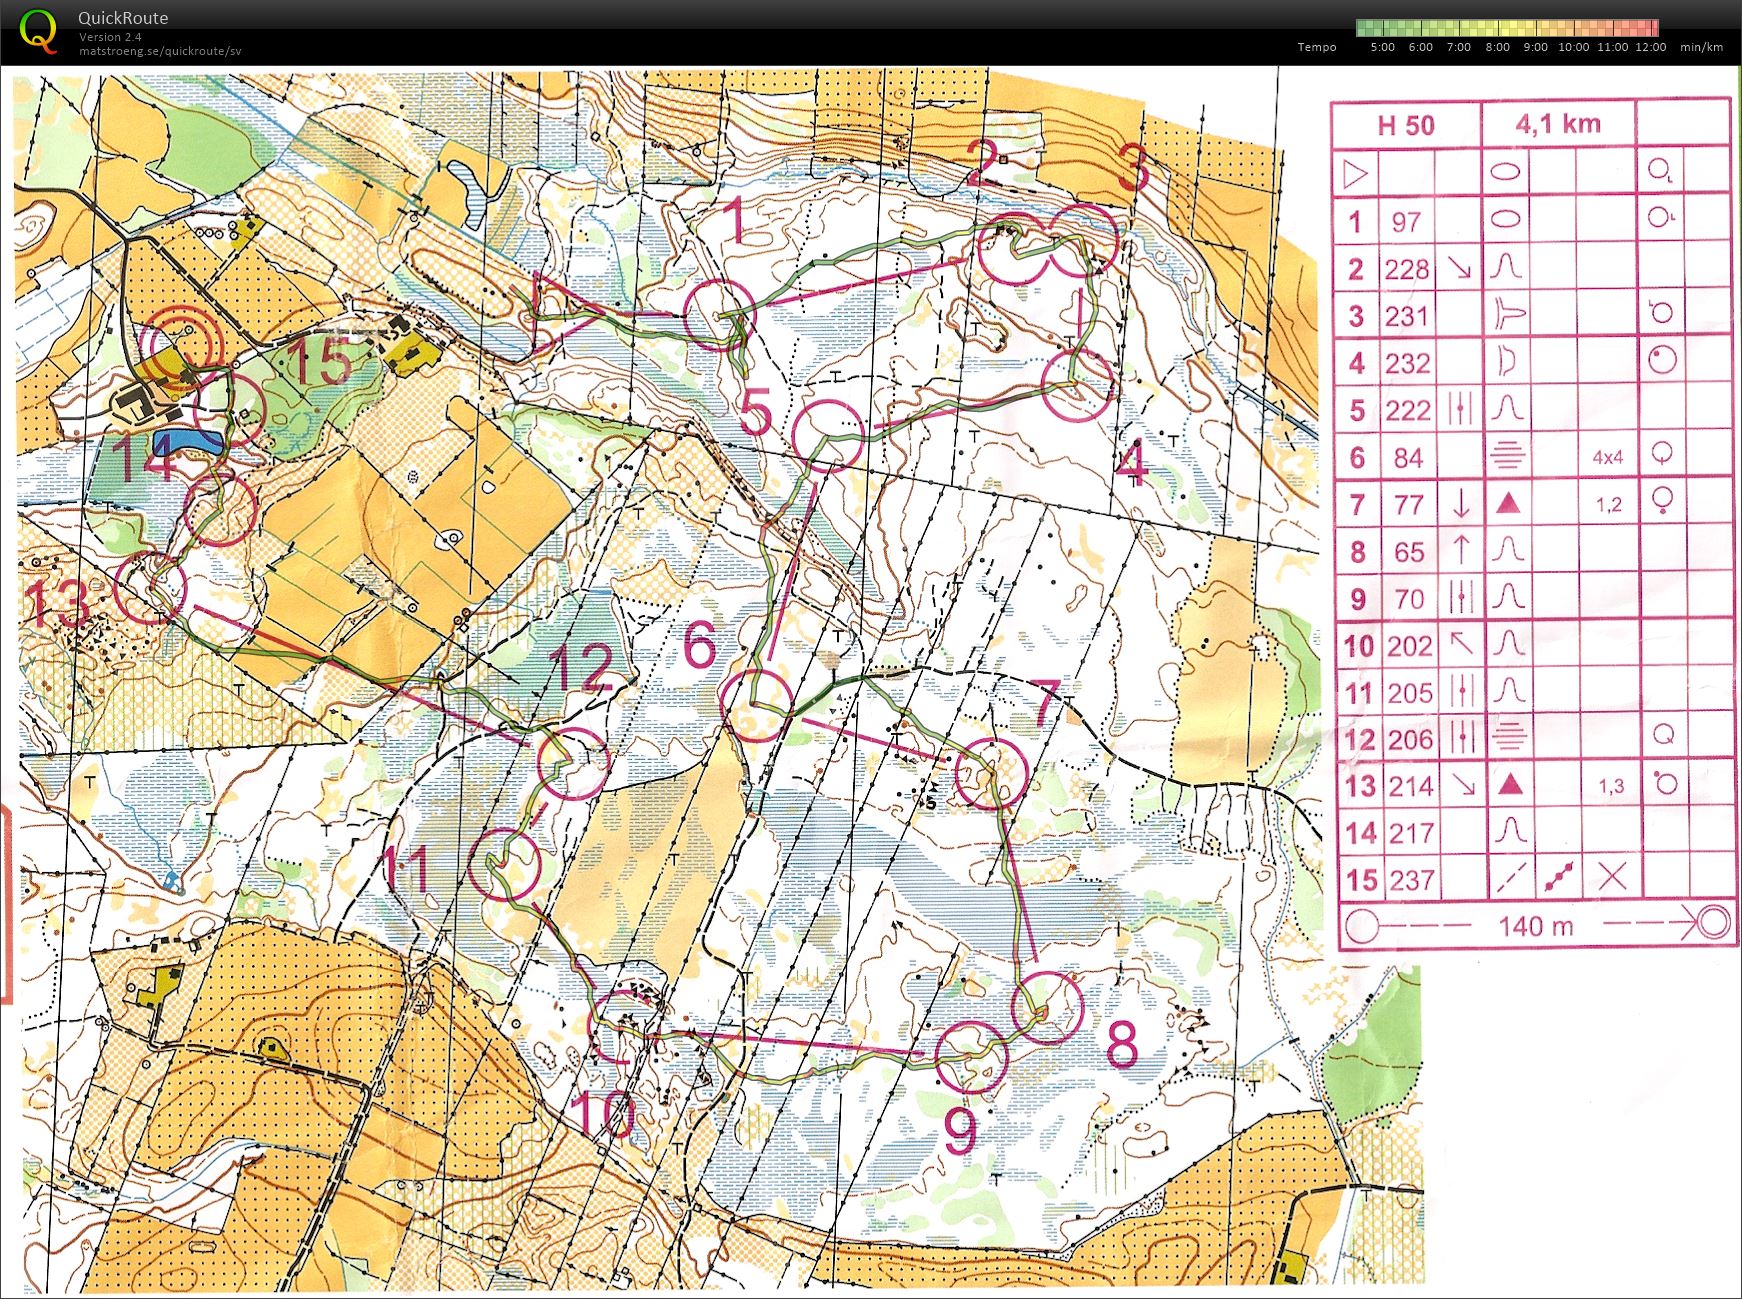The image size is (1742, 1299).
Task: Click the 4,1 km course length cell
Action: coord(1557,124)
